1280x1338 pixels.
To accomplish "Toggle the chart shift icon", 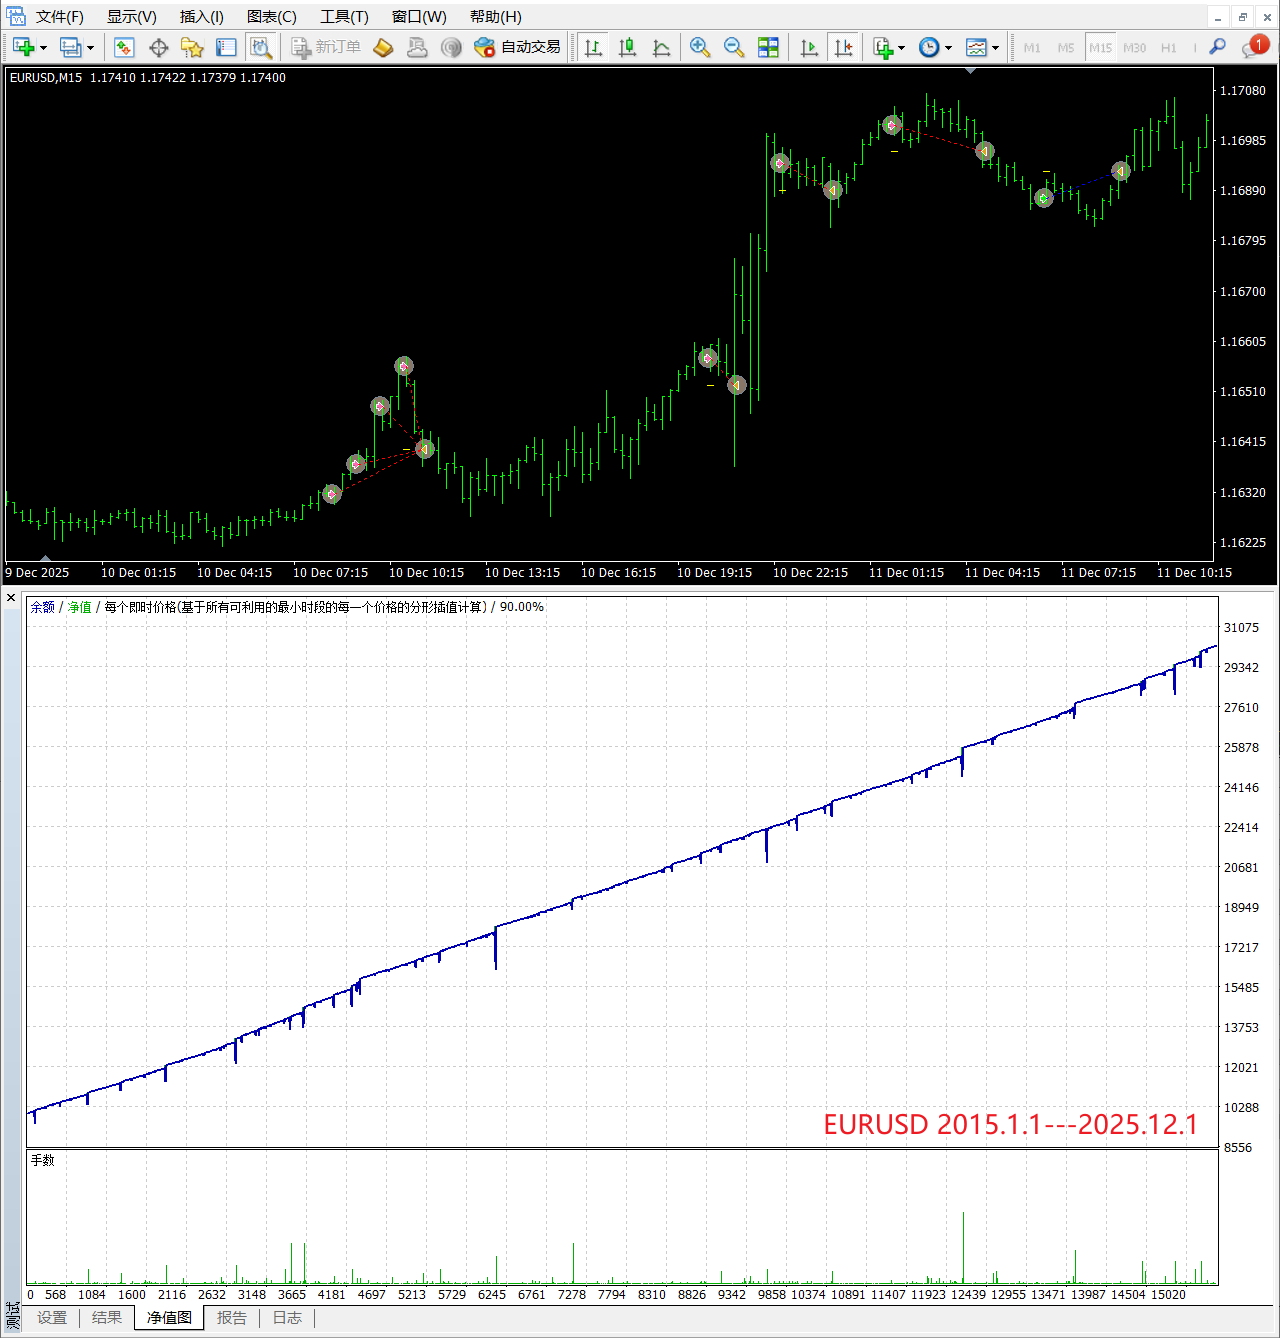I will pyautogui.click(x=843, y=47).
